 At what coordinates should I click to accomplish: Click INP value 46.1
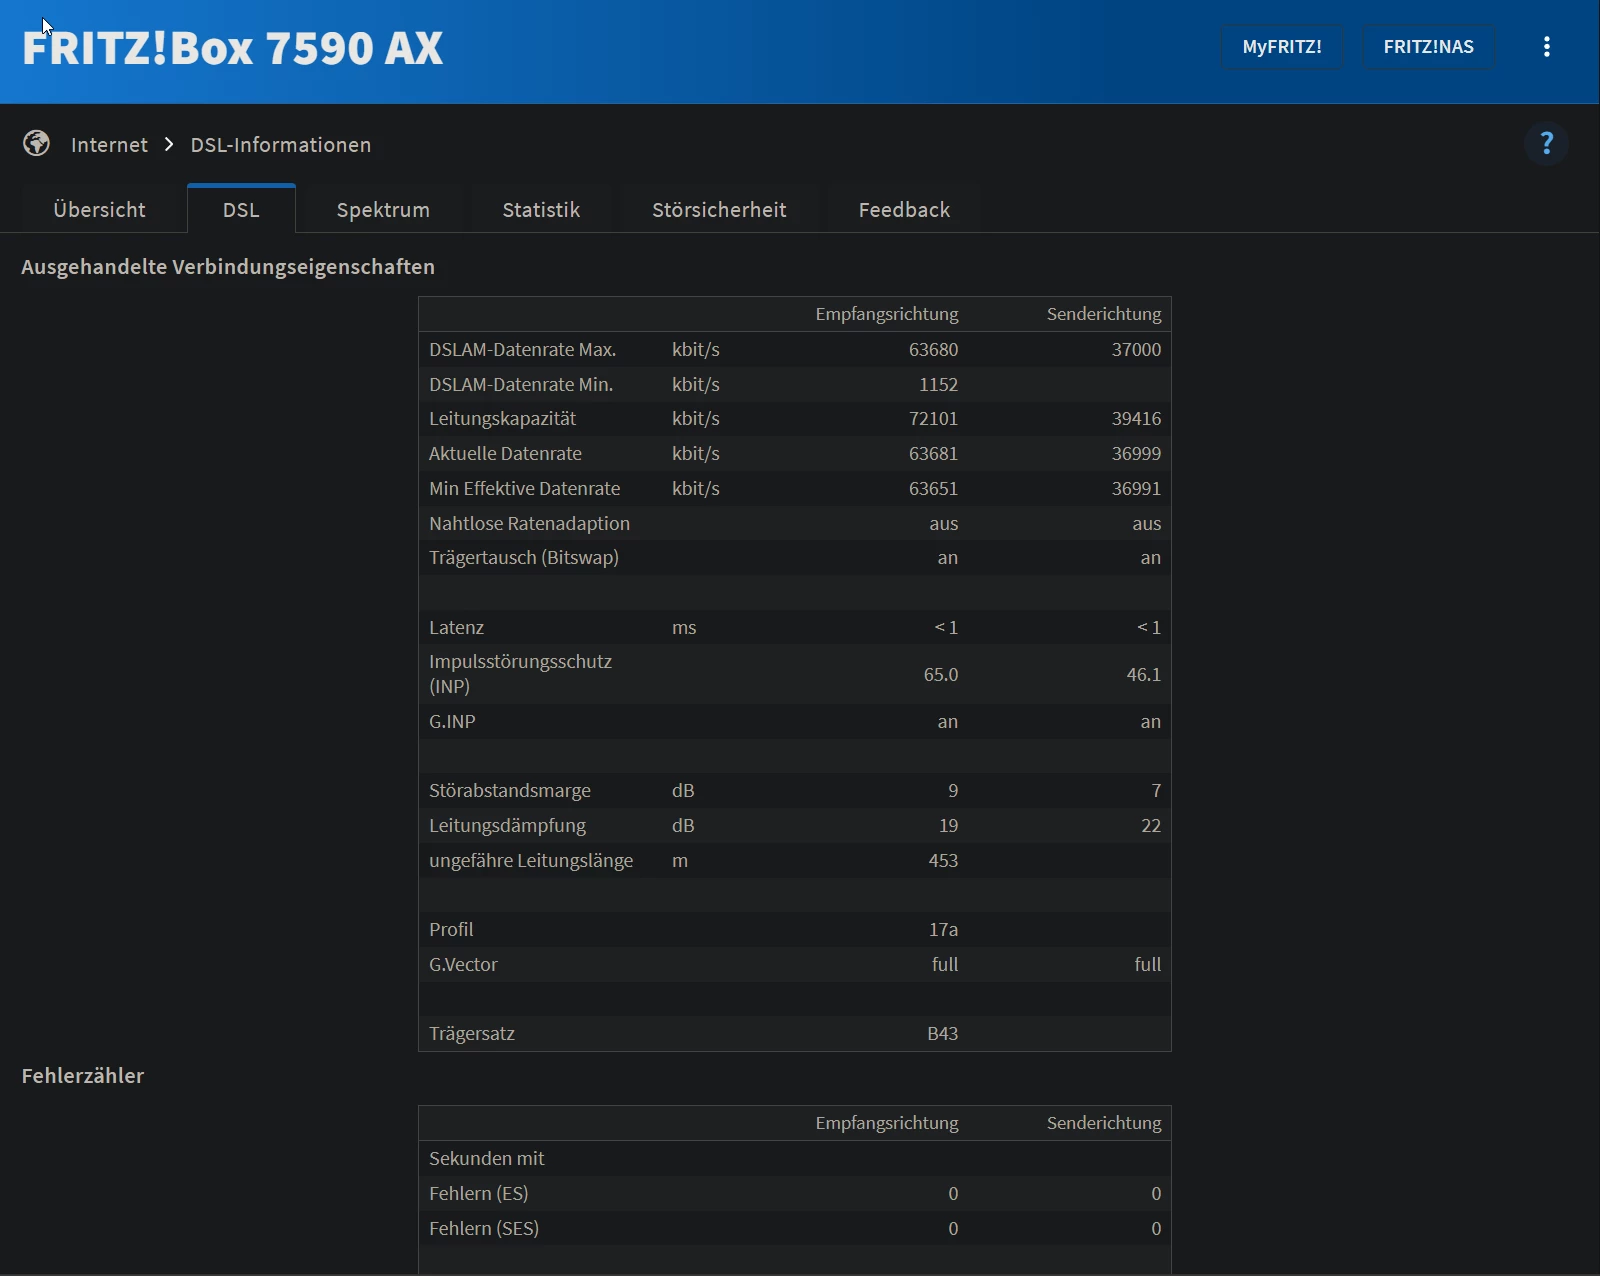(x=1143, y=675)
